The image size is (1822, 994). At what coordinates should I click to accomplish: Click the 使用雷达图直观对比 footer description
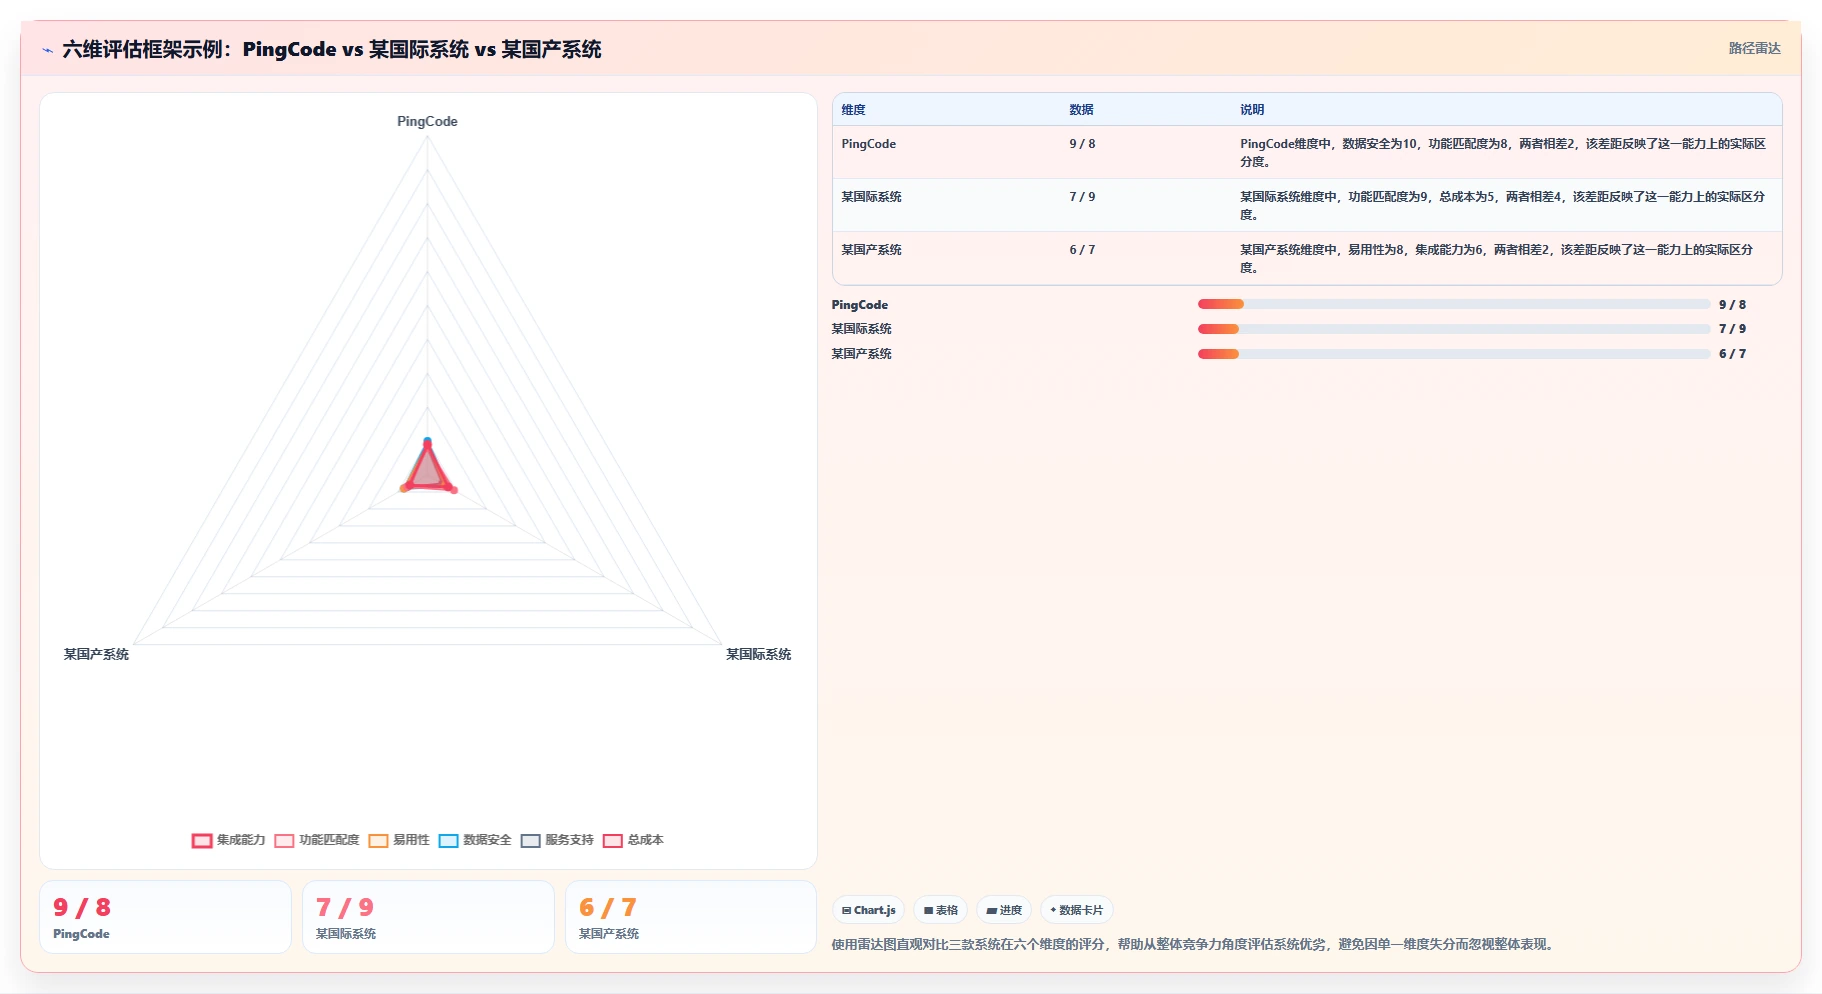1194,944
